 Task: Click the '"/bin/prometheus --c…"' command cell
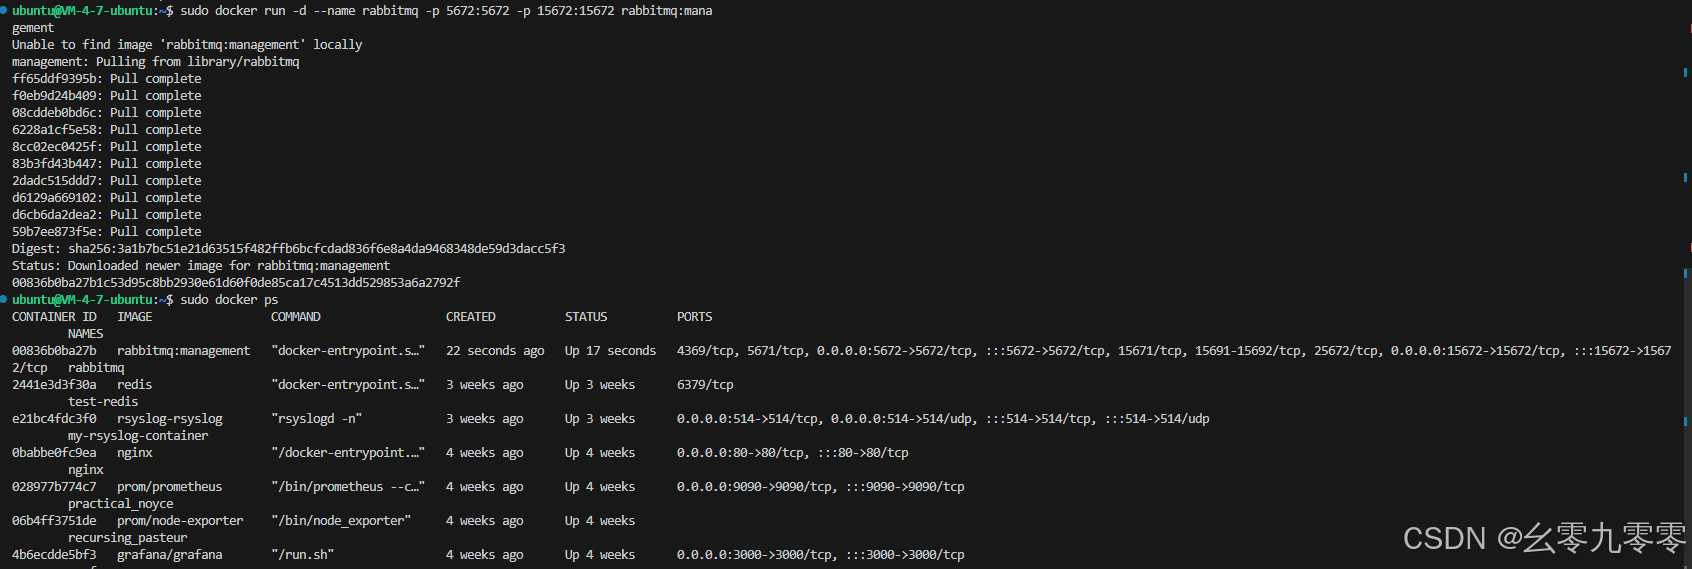coord(348,487)
